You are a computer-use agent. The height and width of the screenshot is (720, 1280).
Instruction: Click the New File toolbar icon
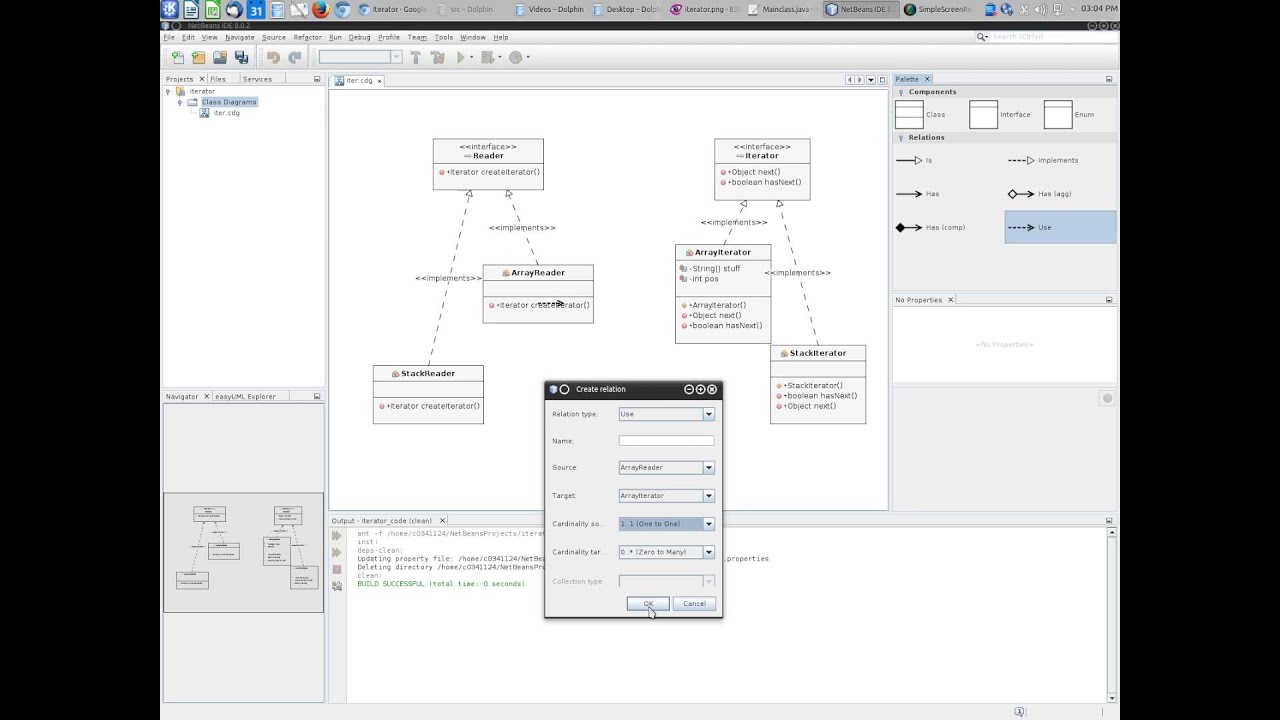pyautogui.click(x=178, y=58)
